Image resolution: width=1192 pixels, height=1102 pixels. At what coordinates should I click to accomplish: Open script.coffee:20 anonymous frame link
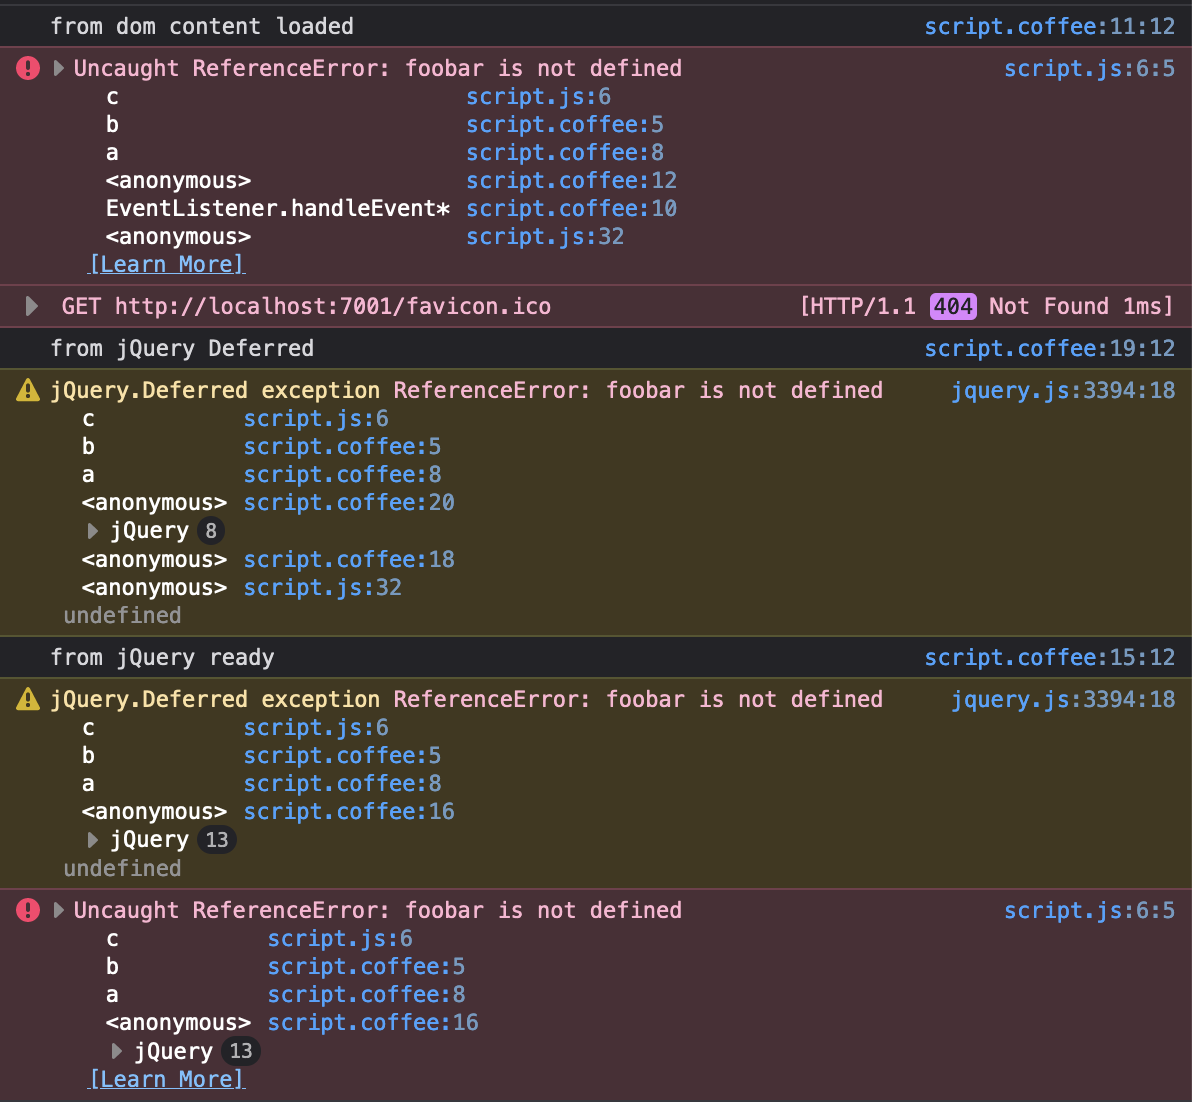click(x=349, y=502)
